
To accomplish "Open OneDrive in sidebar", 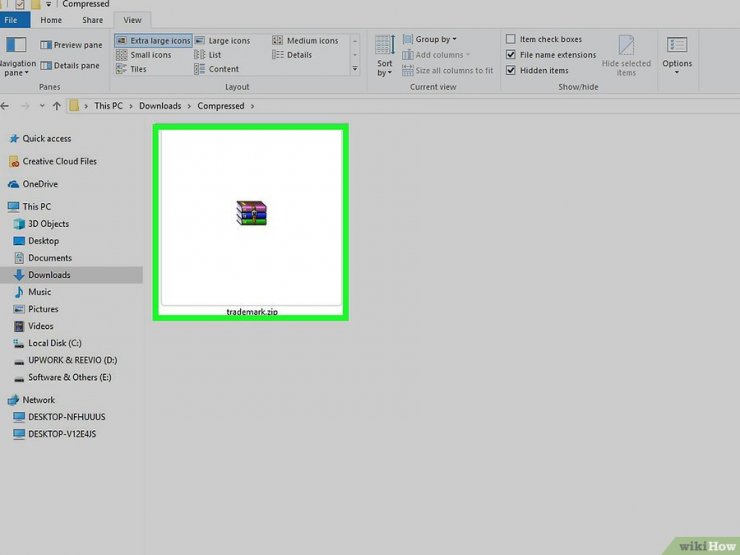I will [40, 184].
